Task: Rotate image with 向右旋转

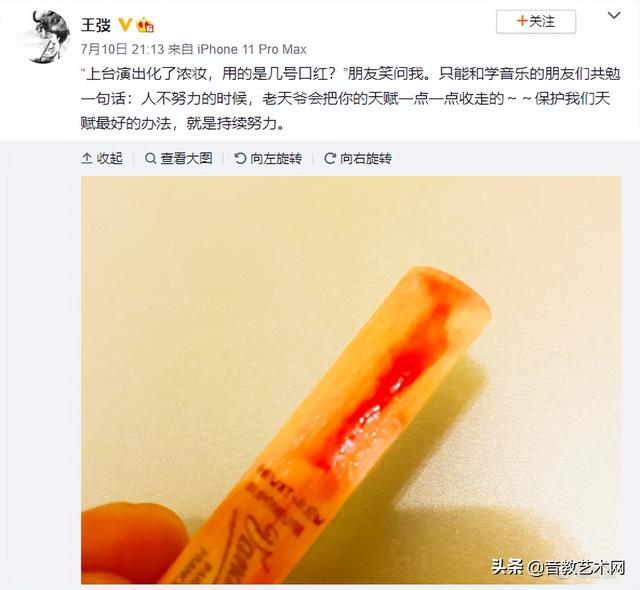Action: [358, 158]
